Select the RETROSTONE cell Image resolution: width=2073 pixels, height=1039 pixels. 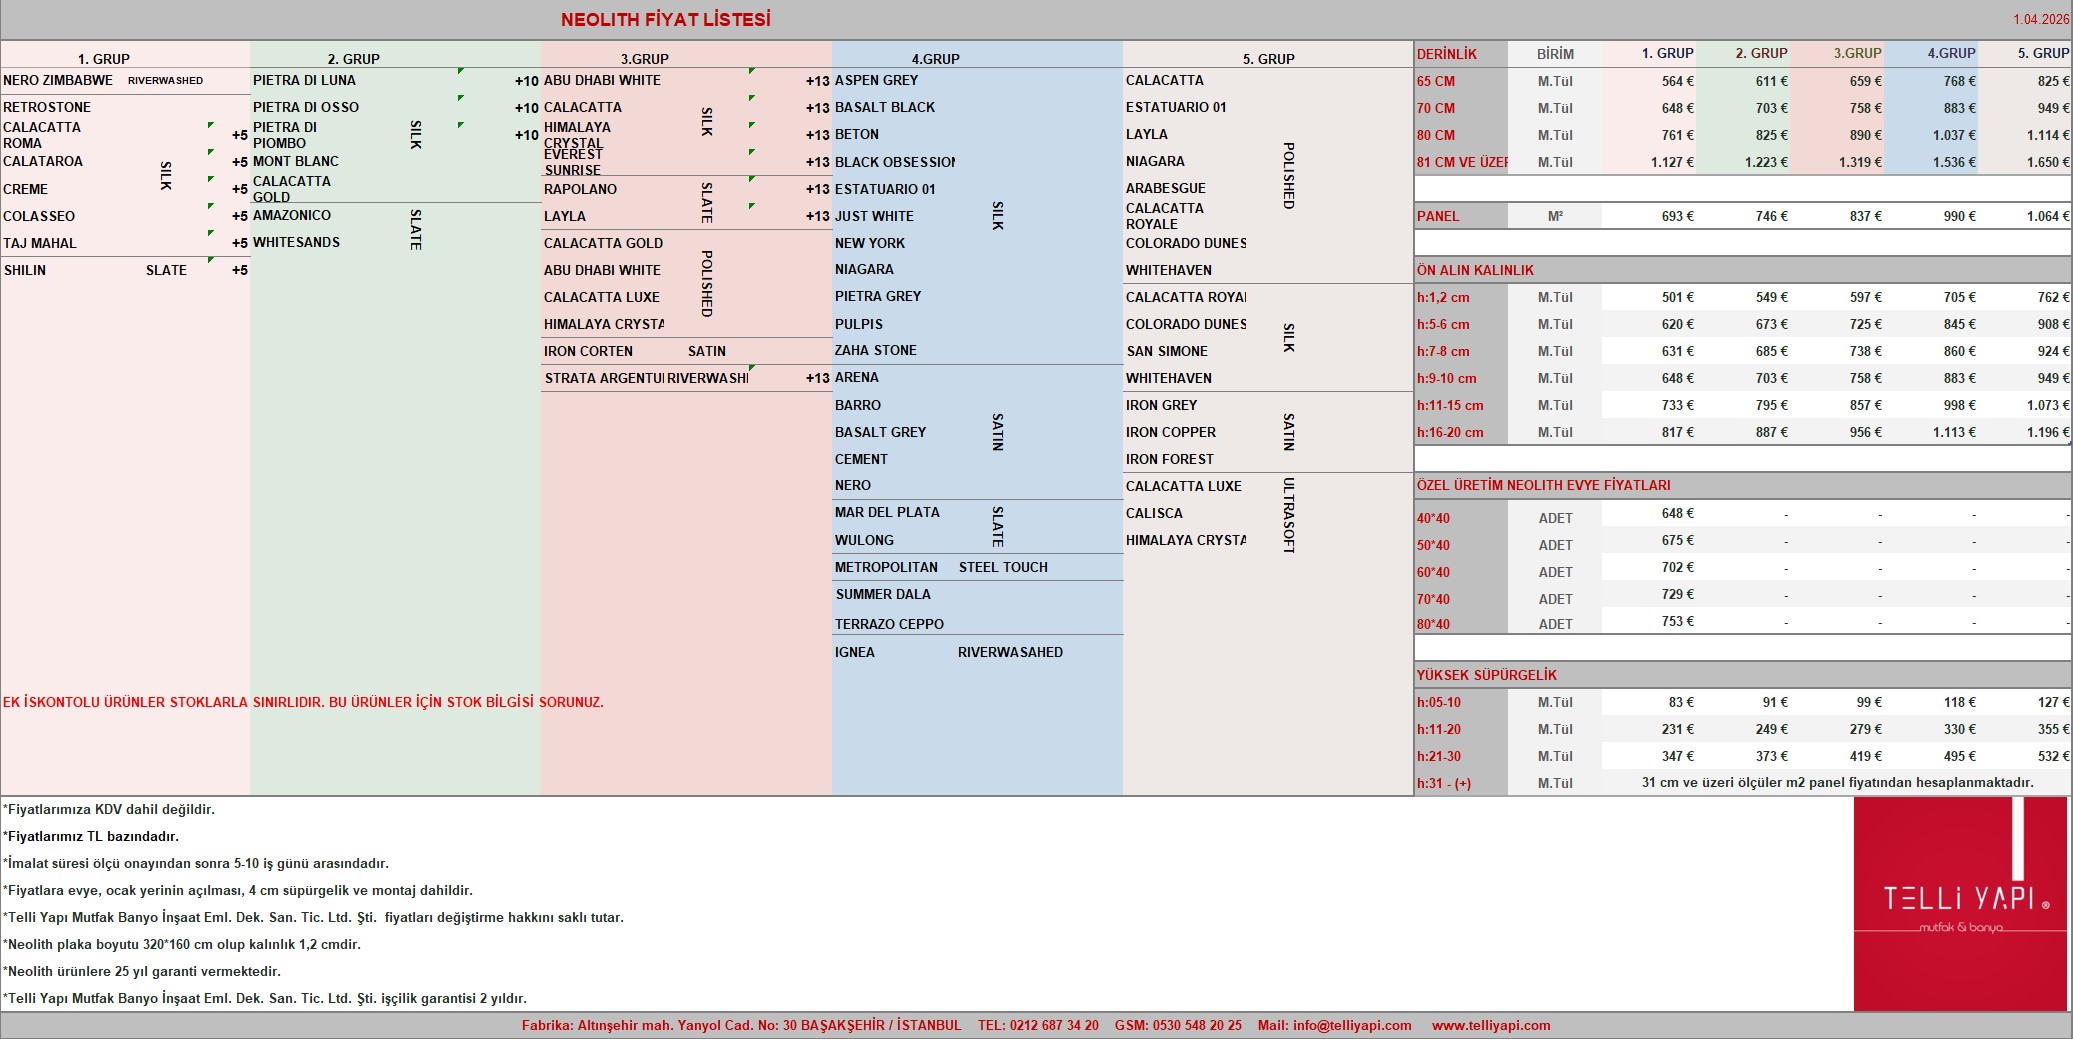[x=47, y=107]
